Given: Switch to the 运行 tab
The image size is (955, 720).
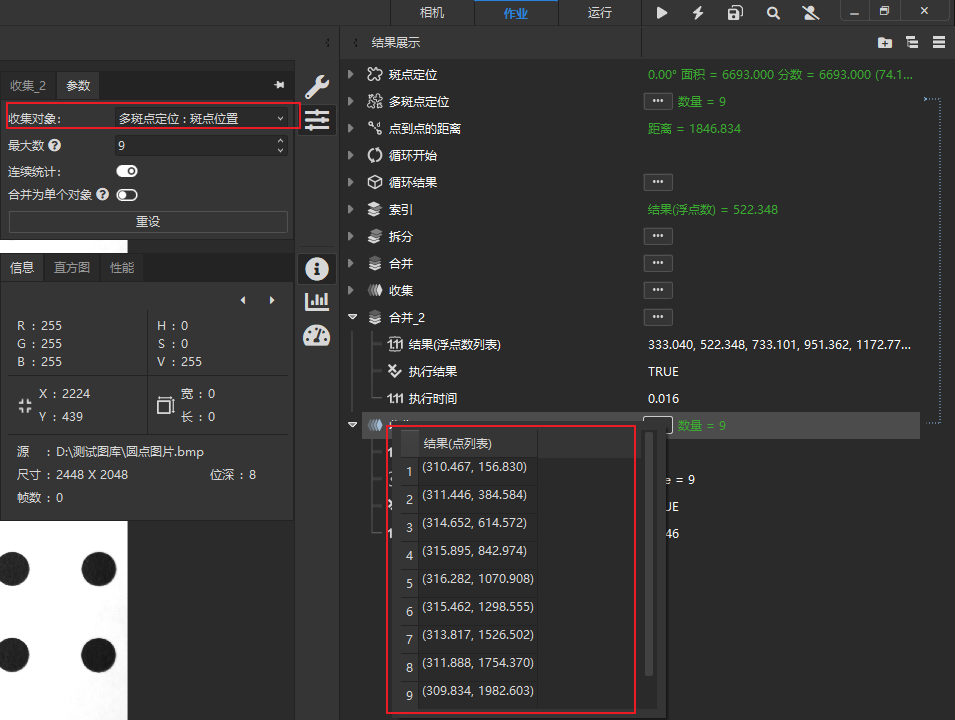Looking at the screenshot, I should click(599, 13).
